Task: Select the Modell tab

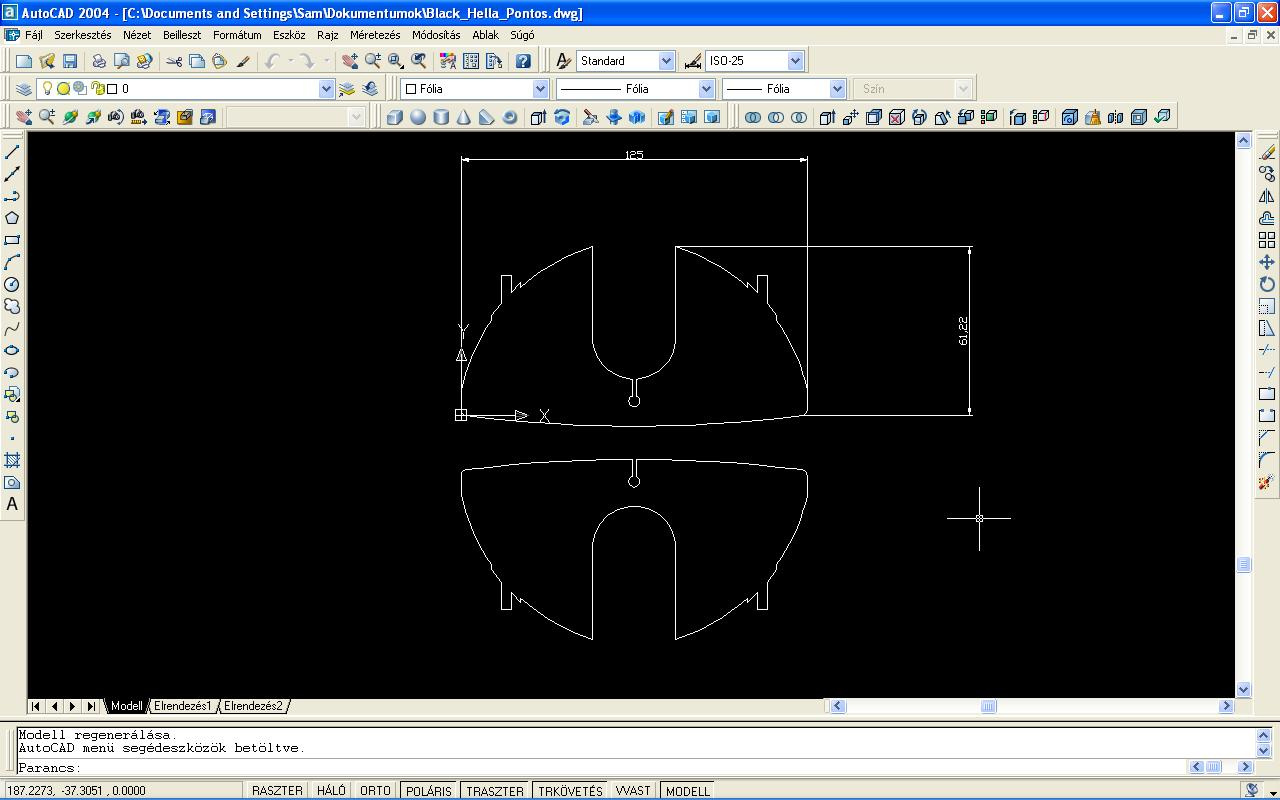Action: pyautogui.click(x=126, y=706)
